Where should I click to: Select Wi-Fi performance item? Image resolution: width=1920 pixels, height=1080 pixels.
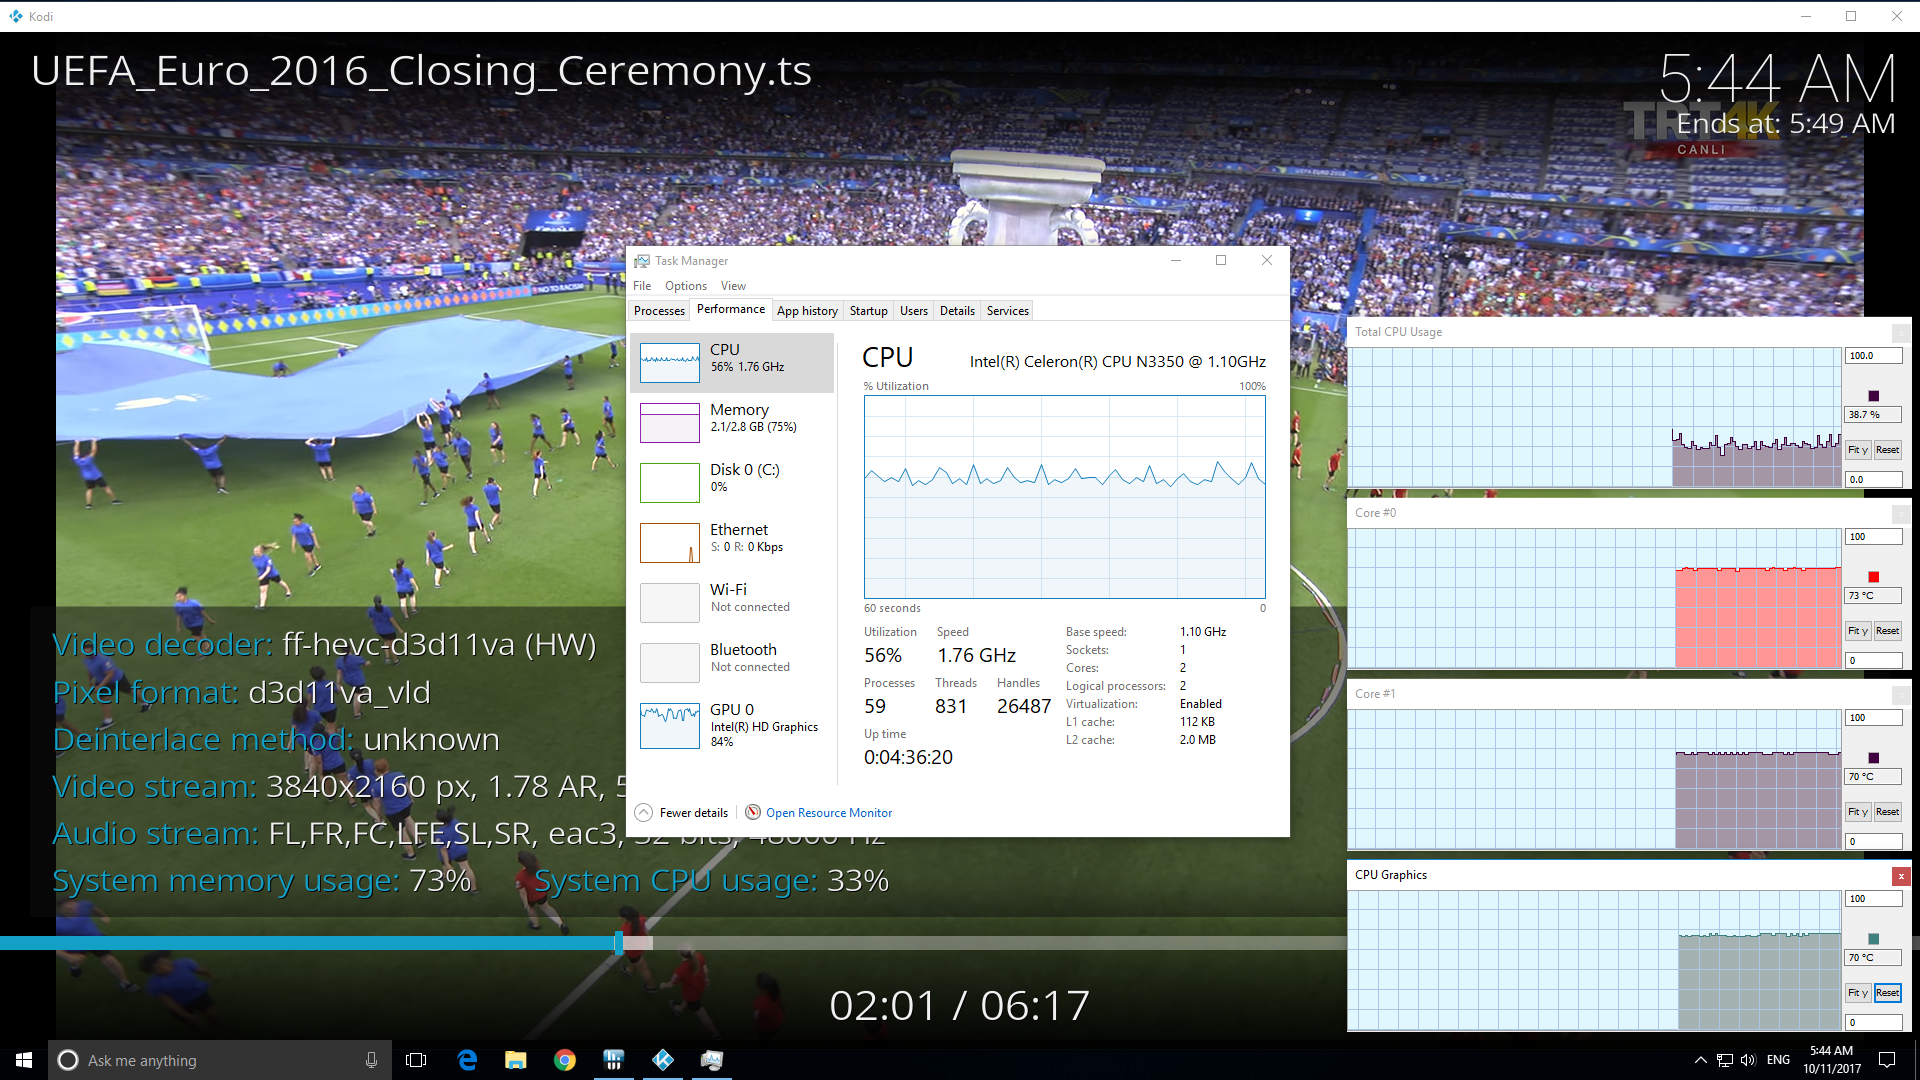pyautogui.click(x=733, y=602)
